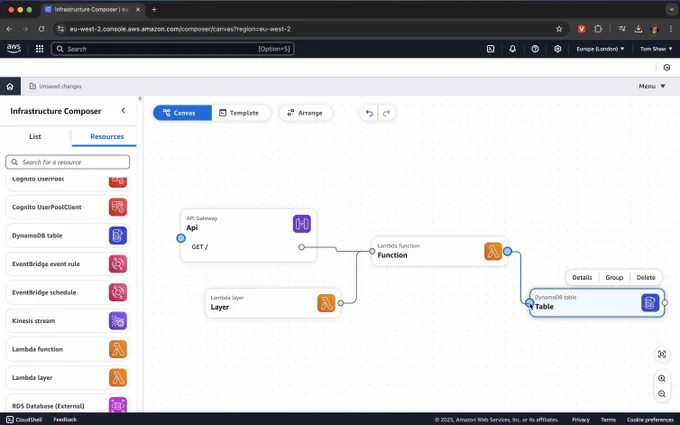Select the List tab
This screenshot has width=680, height=425.
point(35,136)
